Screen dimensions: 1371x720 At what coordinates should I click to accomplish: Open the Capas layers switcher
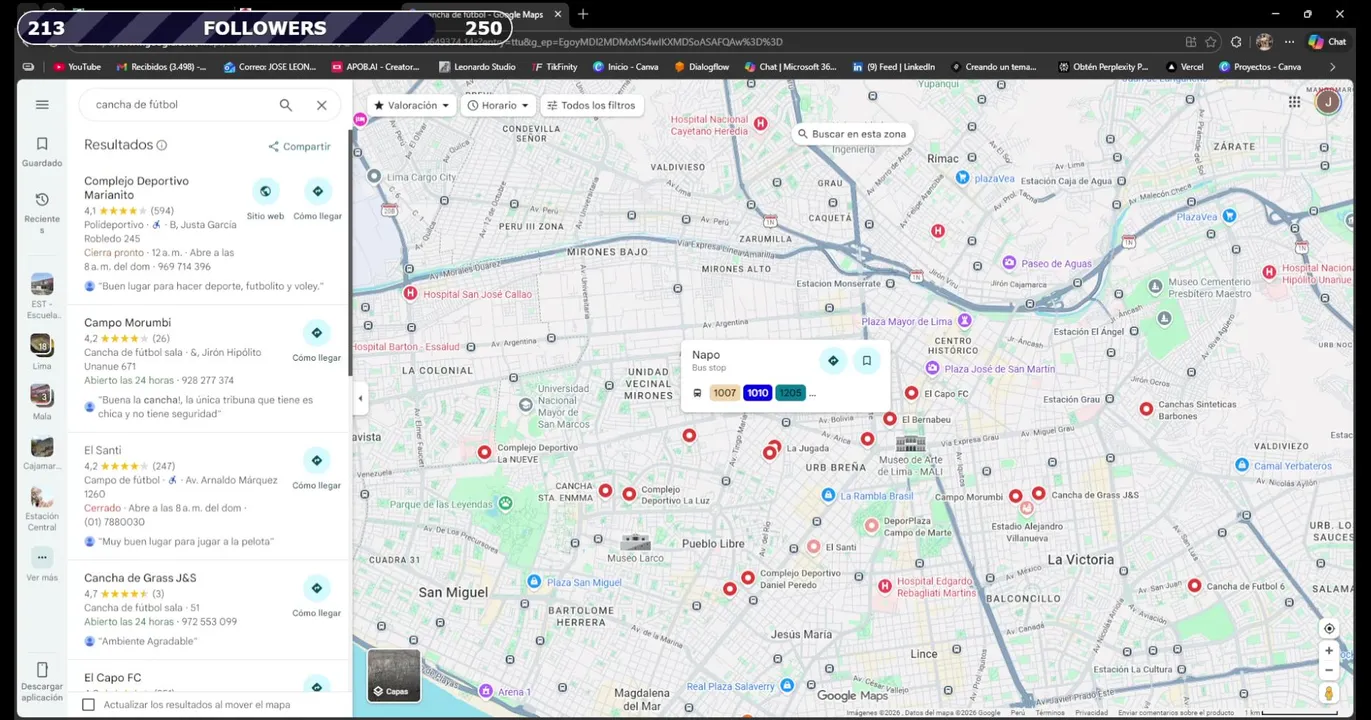394,675
